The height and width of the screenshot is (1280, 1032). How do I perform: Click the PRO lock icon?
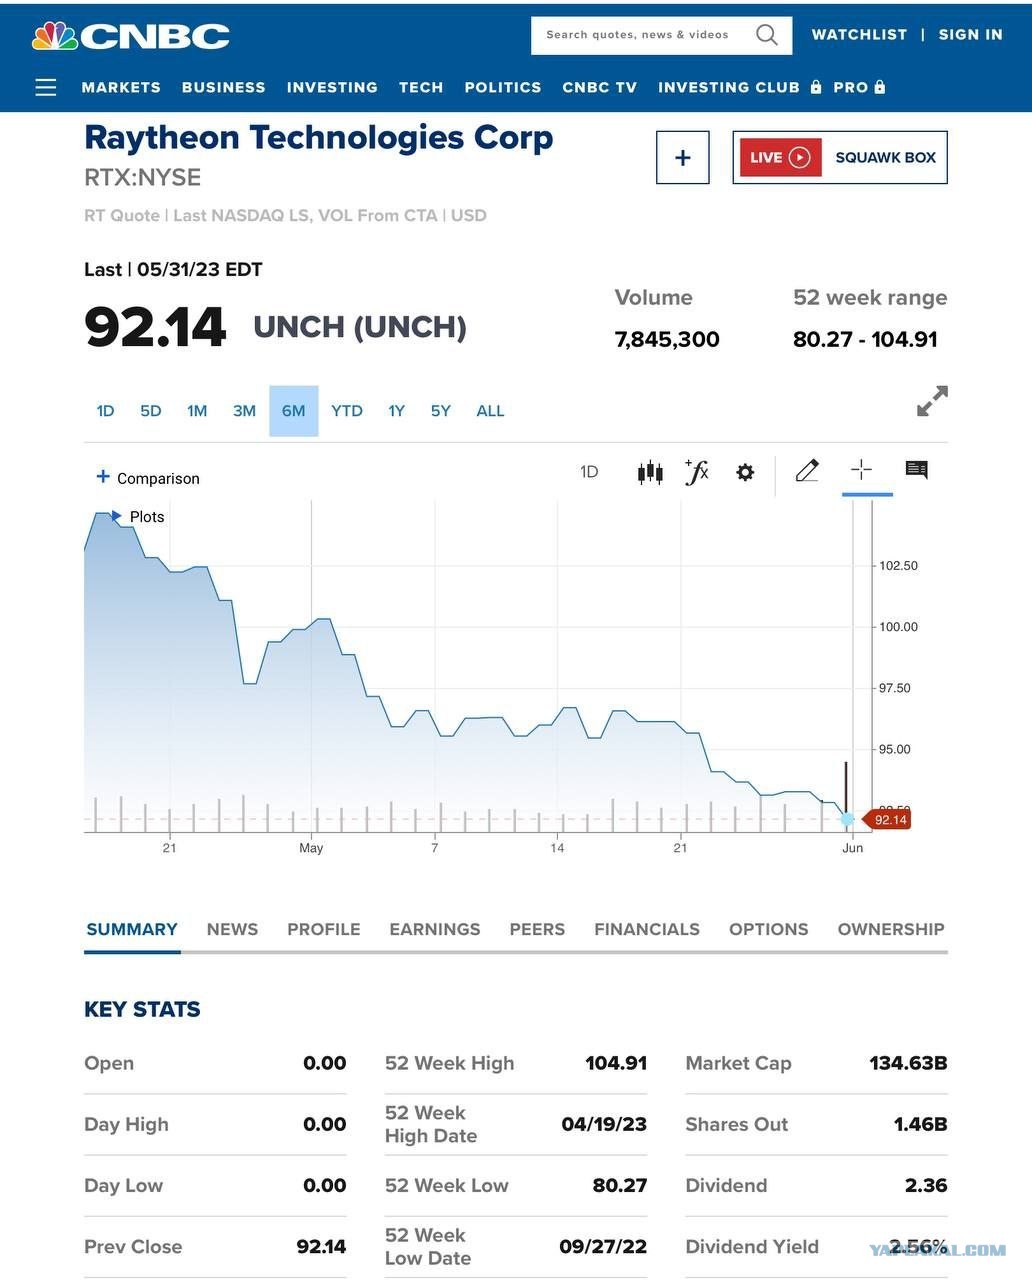pos(880,87)
